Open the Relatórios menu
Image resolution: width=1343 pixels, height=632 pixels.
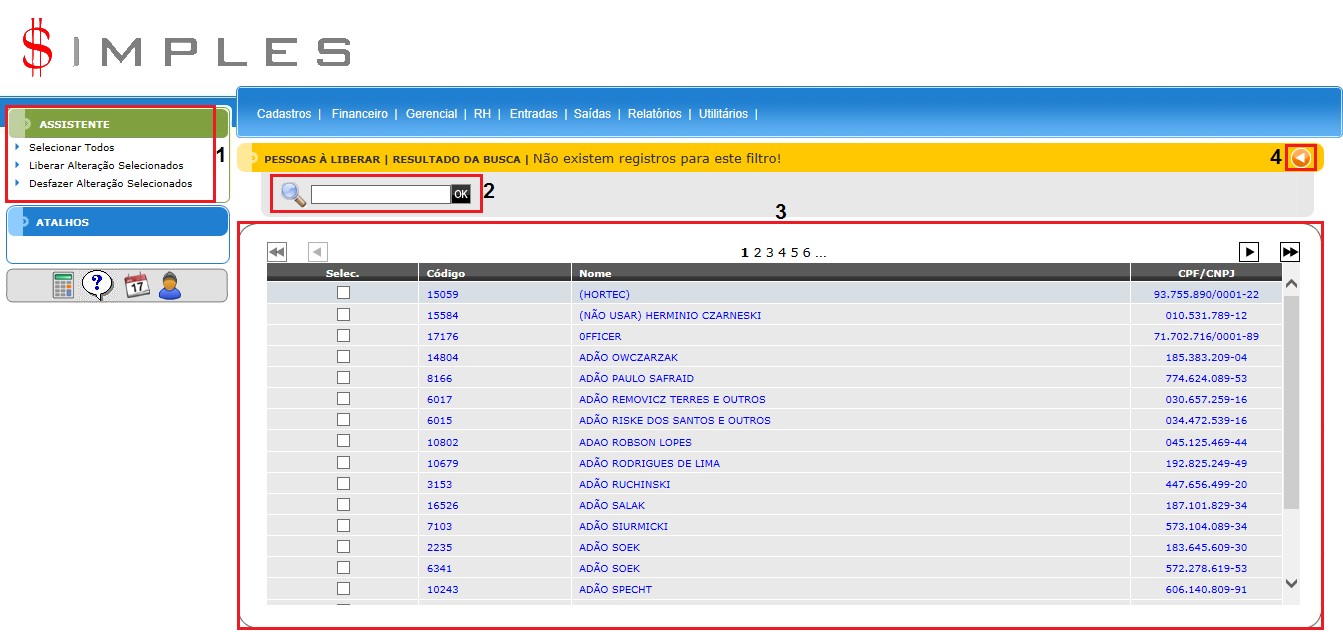pos(654,114)
